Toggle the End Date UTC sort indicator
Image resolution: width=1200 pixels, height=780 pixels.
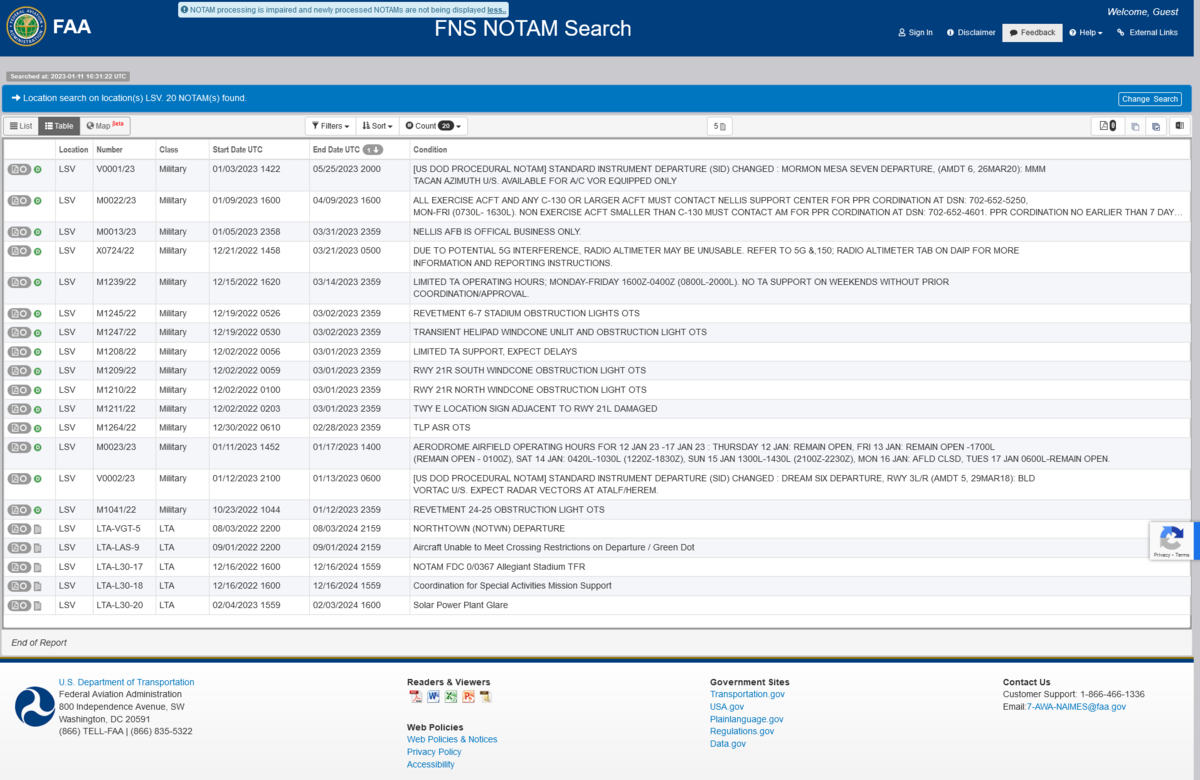(372, 150)
